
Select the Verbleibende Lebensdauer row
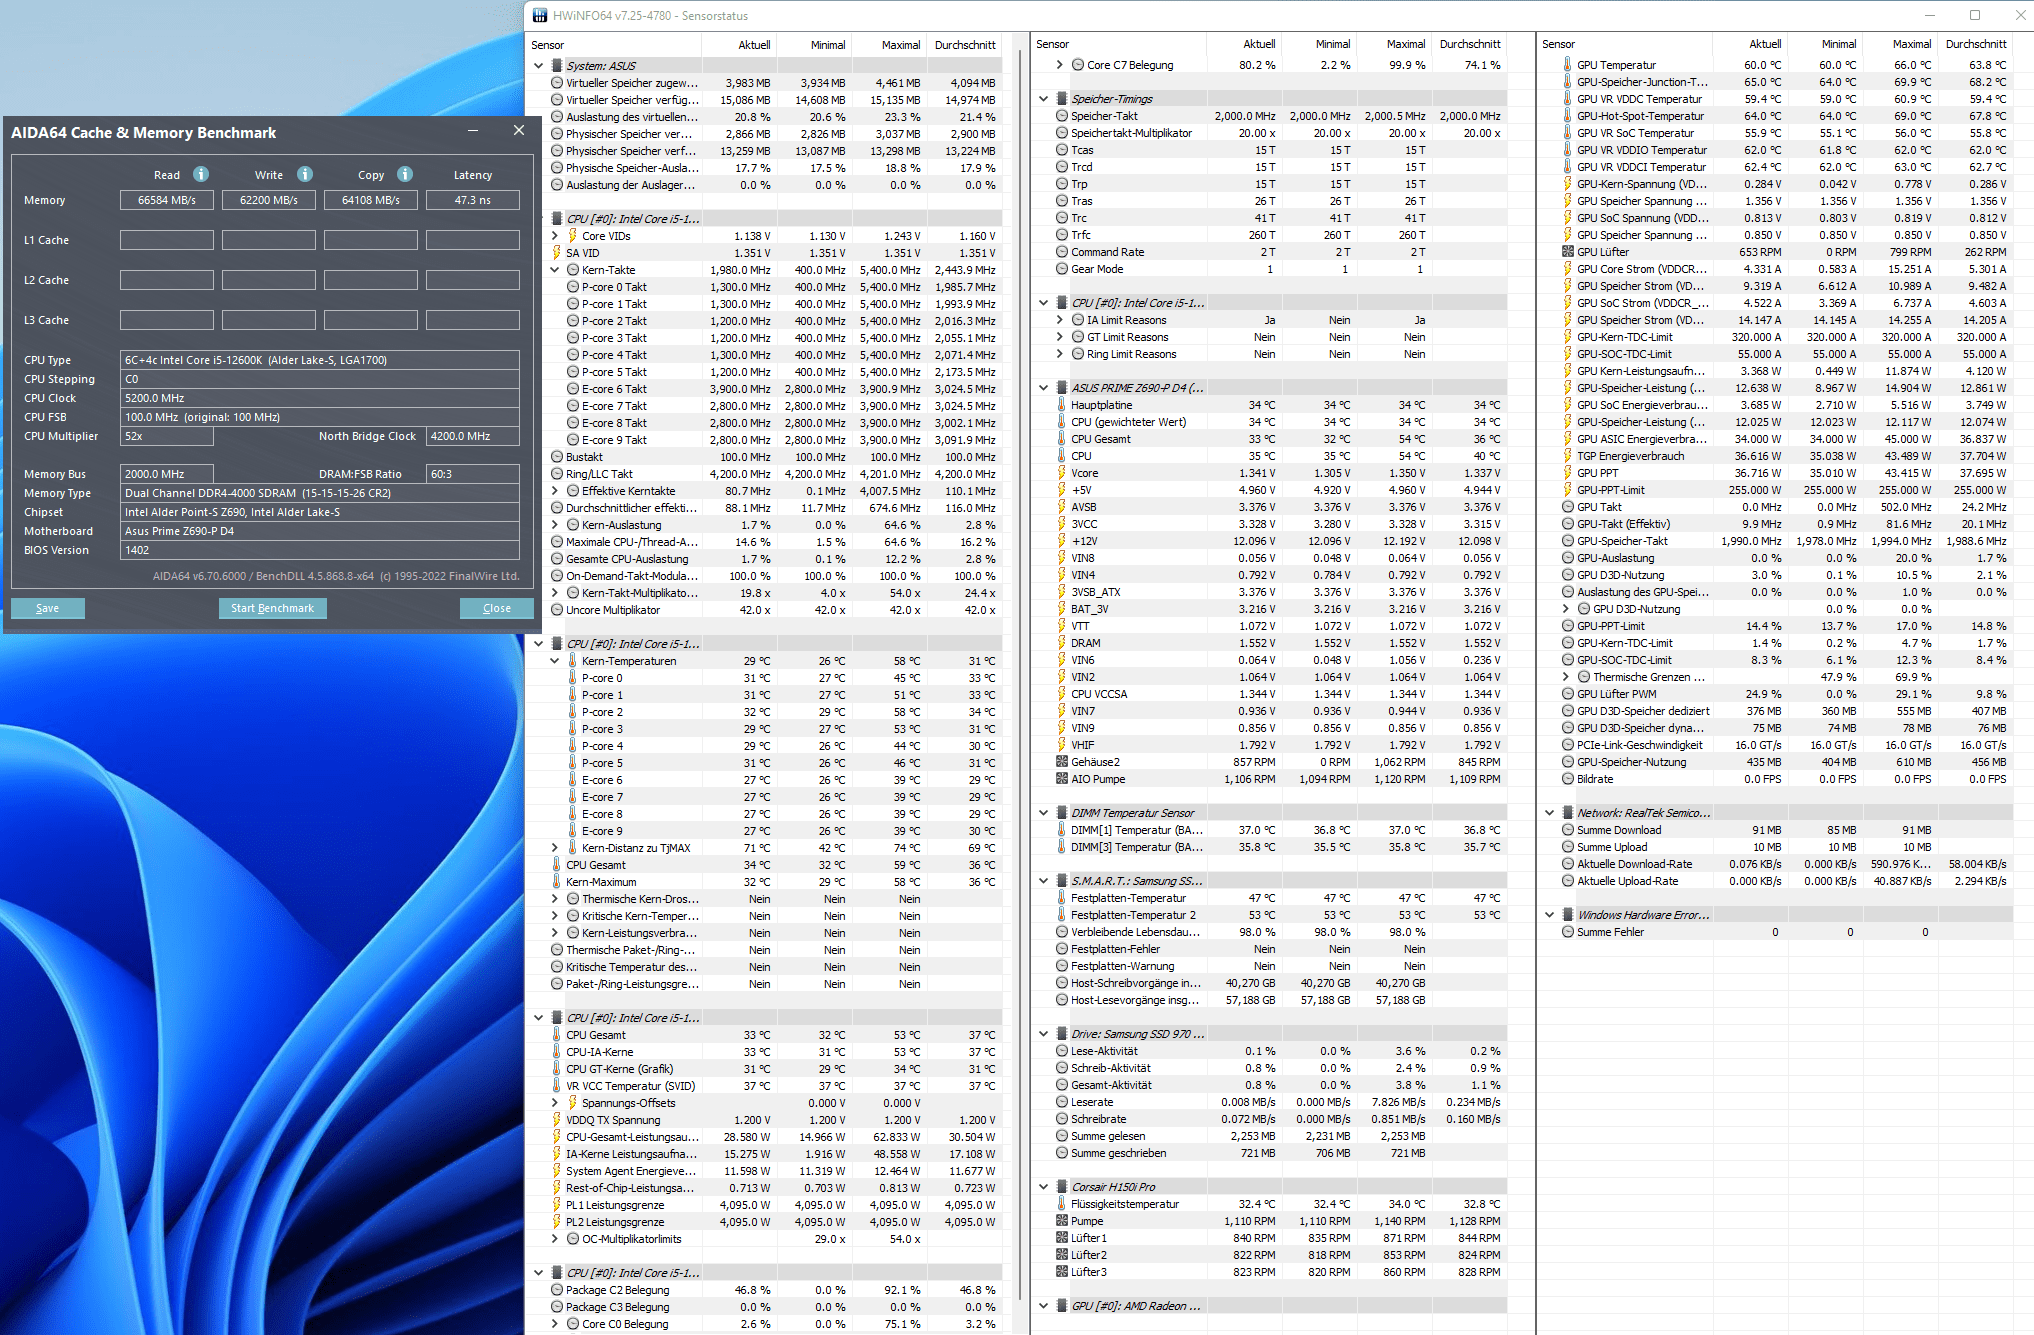coord(1270,932)
